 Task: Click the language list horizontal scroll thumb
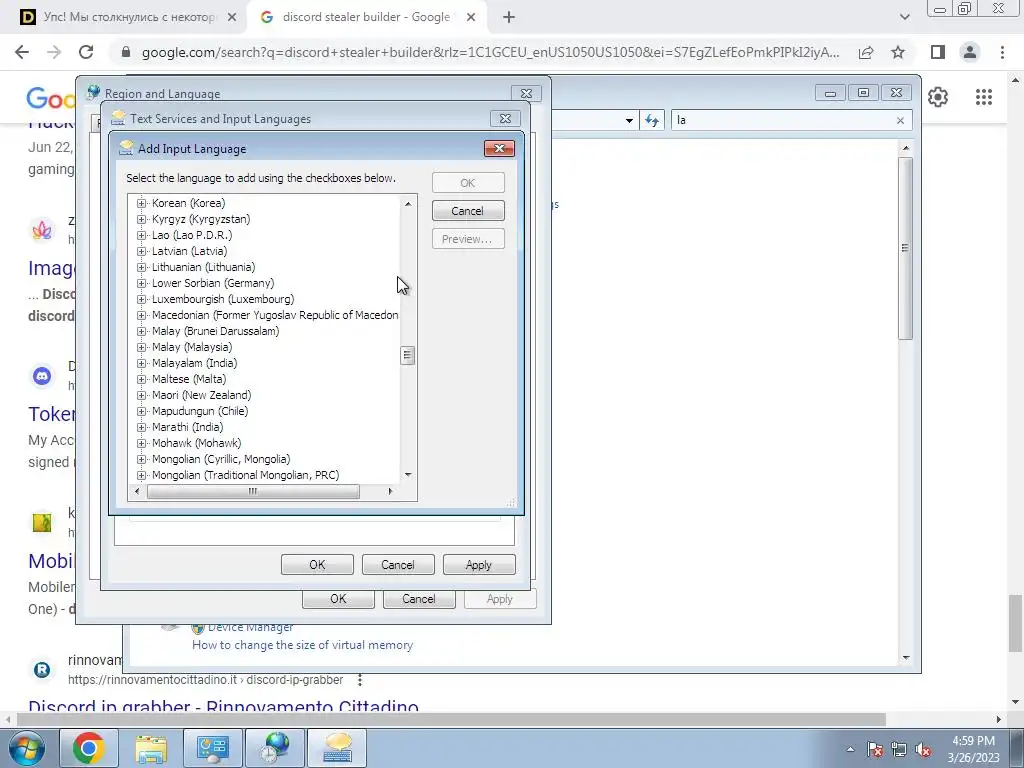(253, 492)
